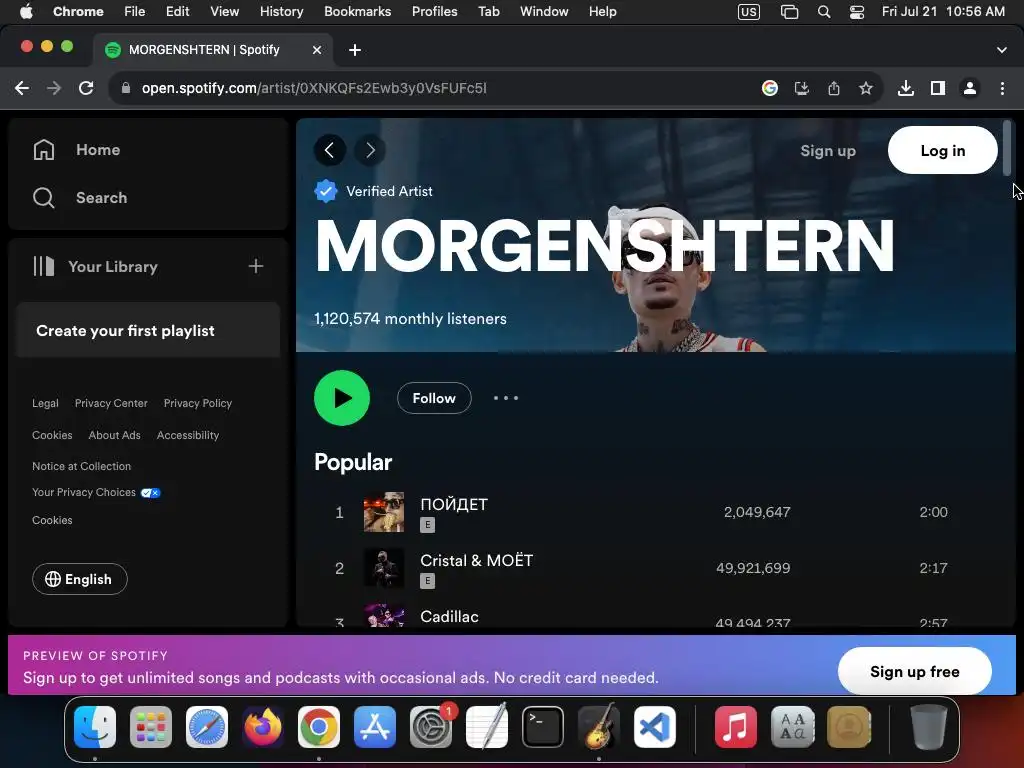Image resolution: width=1024 pixels, height=768 pixels.
Task: Go back with Spotify's left chevron
Action: pyautogui.click(x=330, y=150)
